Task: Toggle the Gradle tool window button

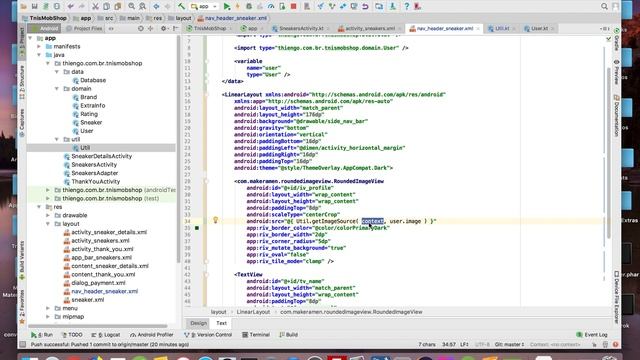Action: coord(617,40)
